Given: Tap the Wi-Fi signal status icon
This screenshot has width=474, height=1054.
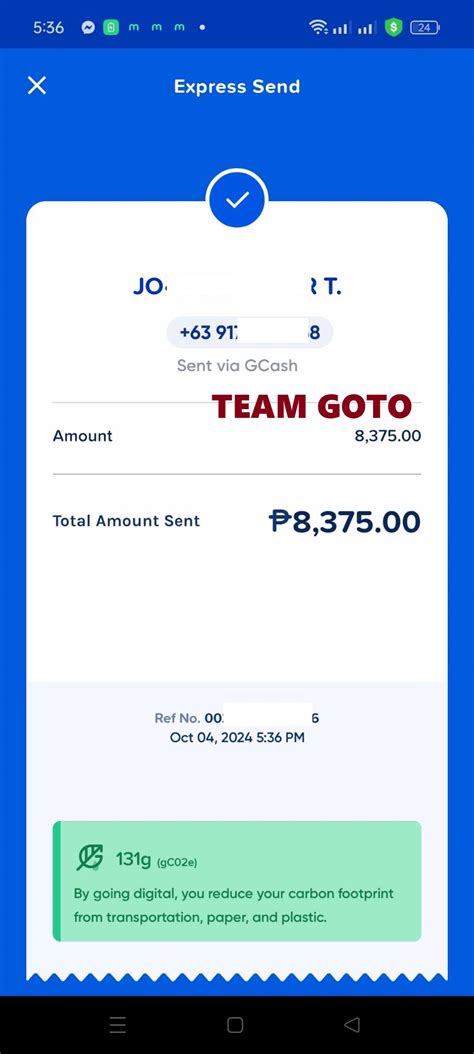Looking at the screenshot, I should tap(317, 28).
